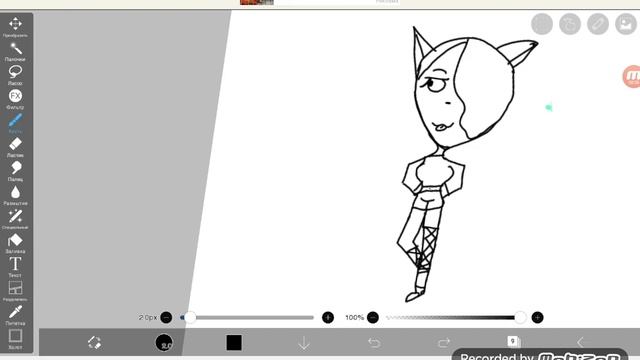The width and height of the screenshot is (640, 360).
Task: Select the Brush tool
Action: point(16,123)
